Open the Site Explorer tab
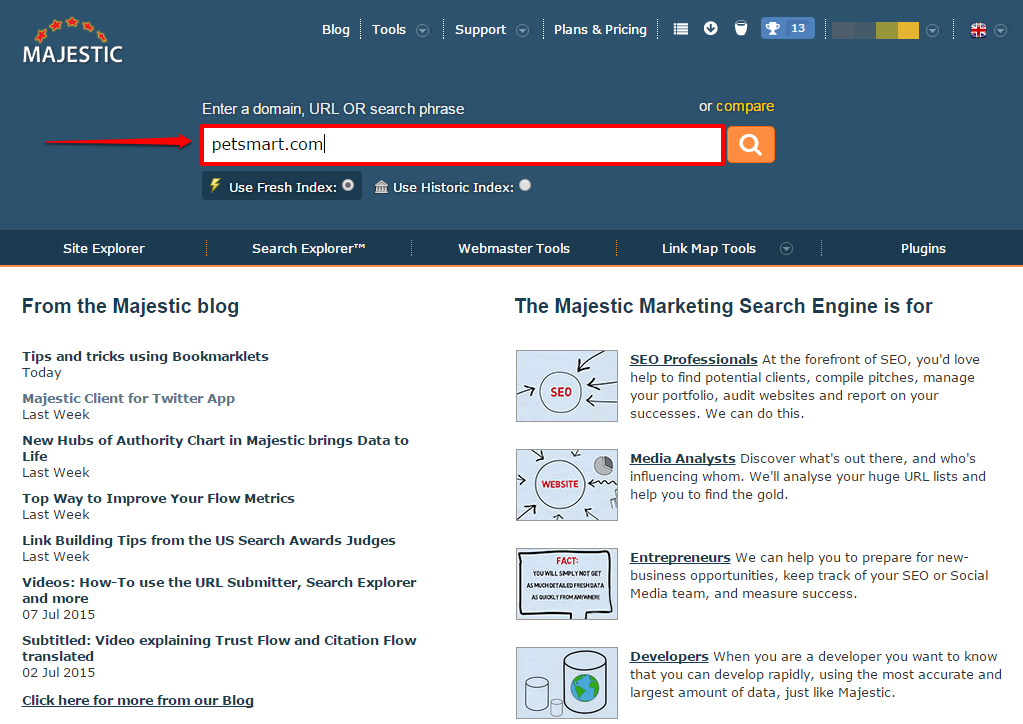 104,249
